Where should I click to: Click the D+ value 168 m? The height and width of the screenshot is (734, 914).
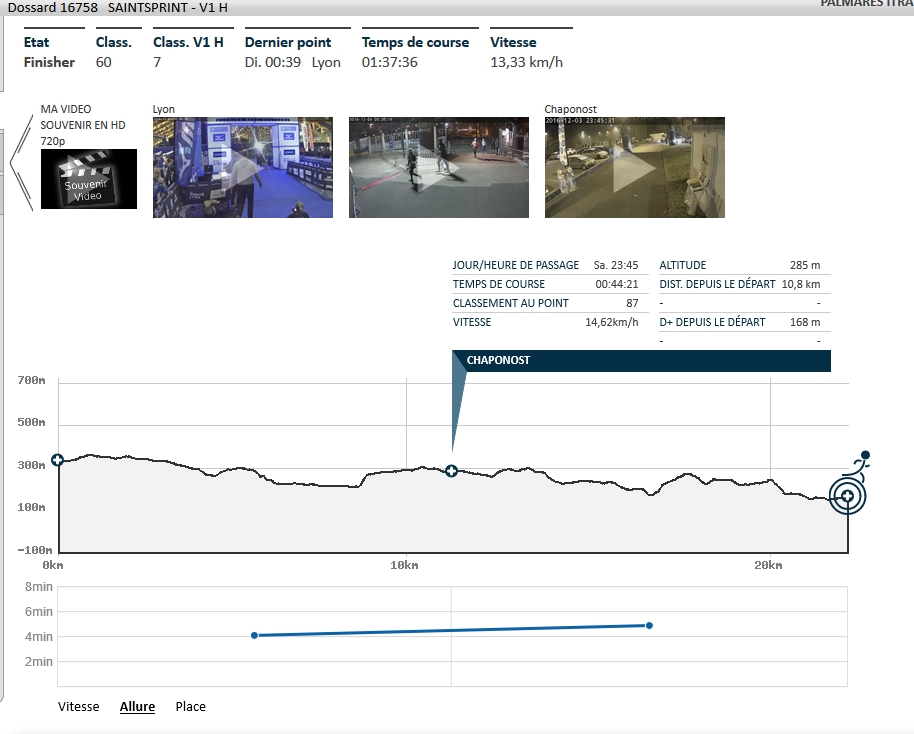tap(805, 322)
